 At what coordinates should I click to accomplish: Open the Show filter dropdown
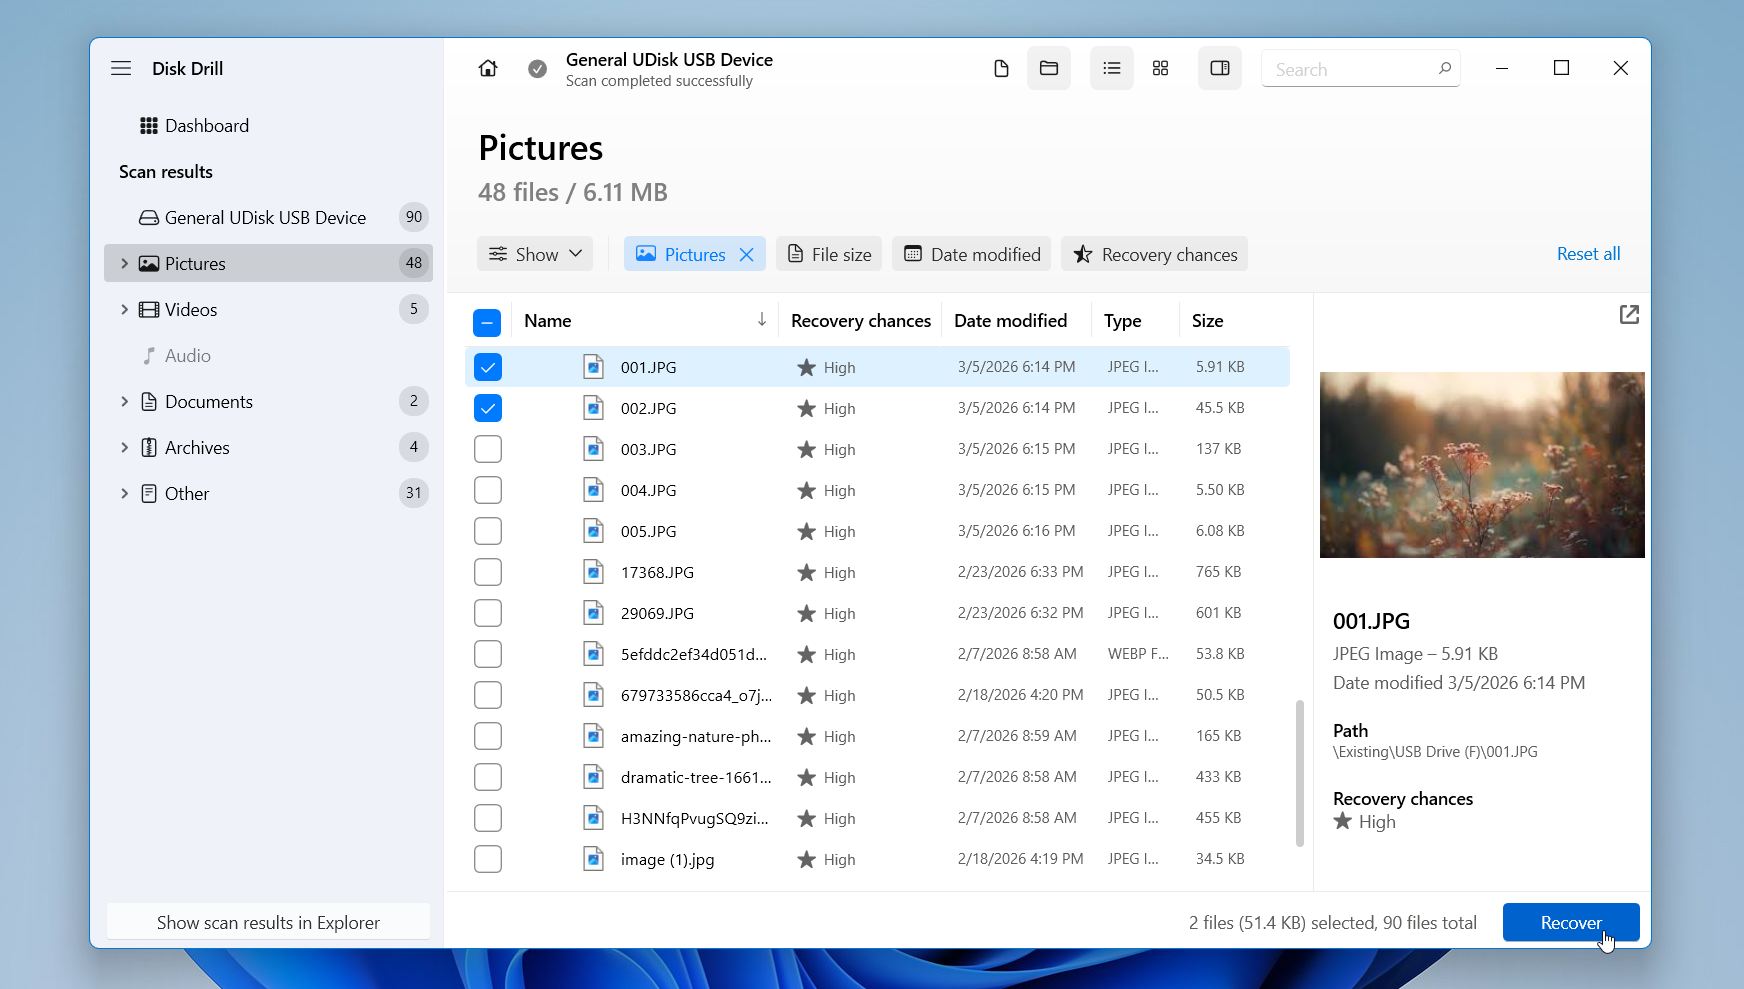(534, 254)
